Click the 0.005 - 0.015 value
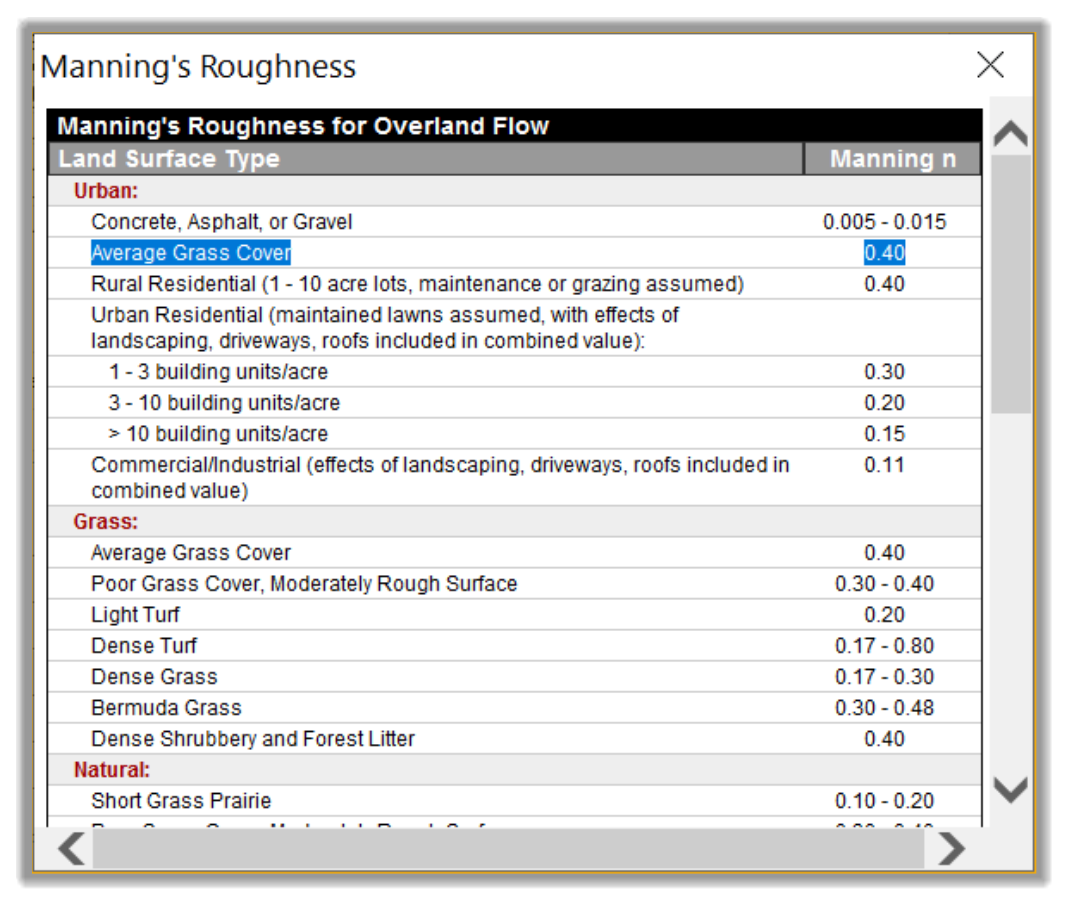This screenshot has width=1069, height=907. (x=884, y=222)
